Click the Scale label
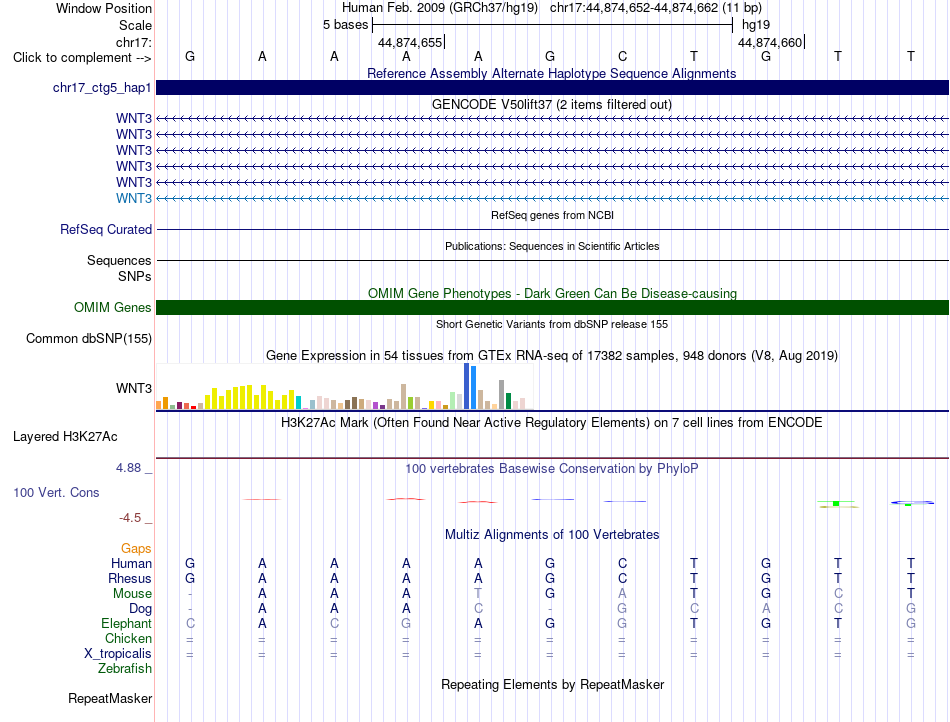This screenshot has height=722, width=950. tap(135, 25)
